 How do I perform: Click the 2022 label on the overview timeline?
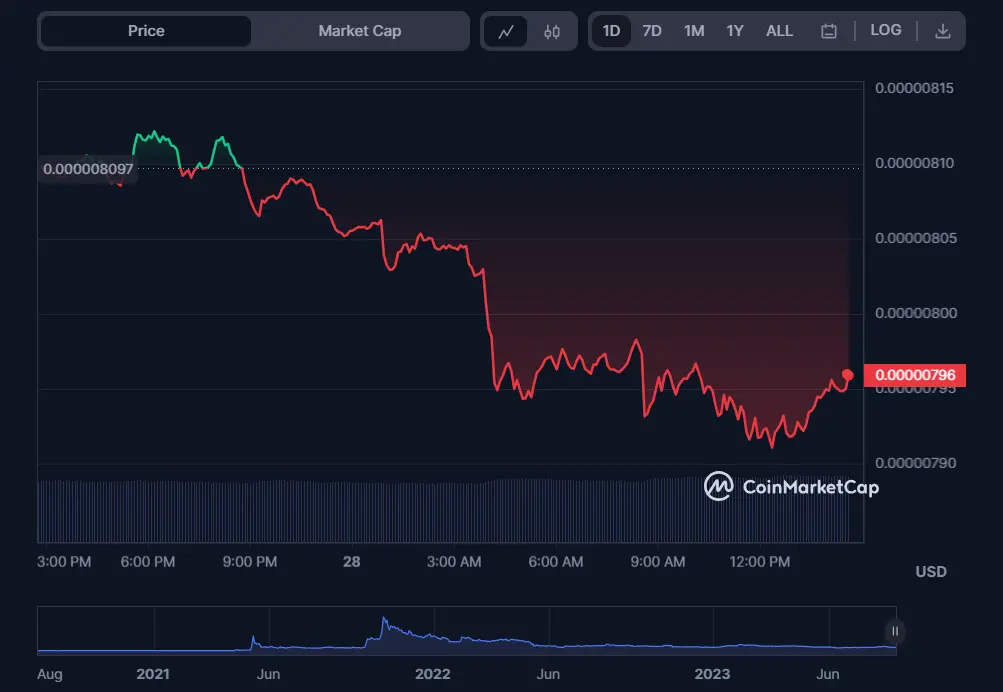(432, 674)
